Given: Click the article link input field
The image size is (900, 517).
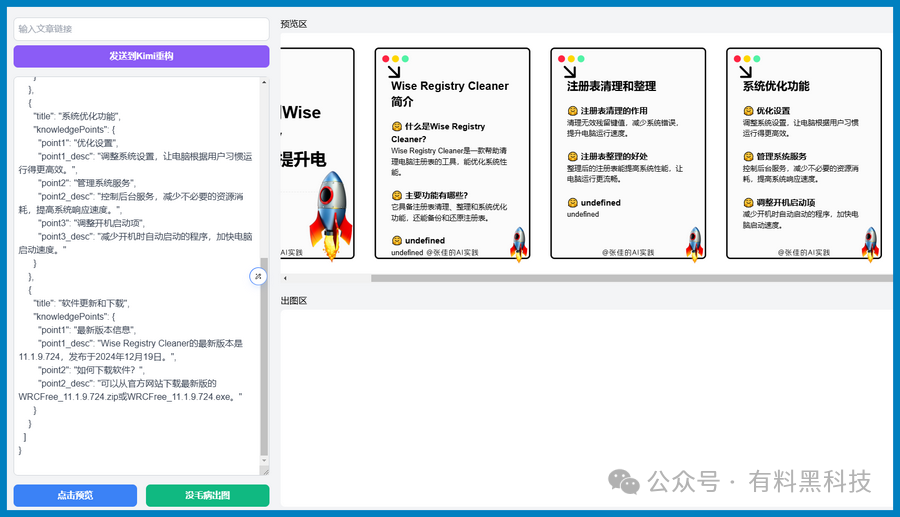Looking at the screenshot, I should 141,29.
